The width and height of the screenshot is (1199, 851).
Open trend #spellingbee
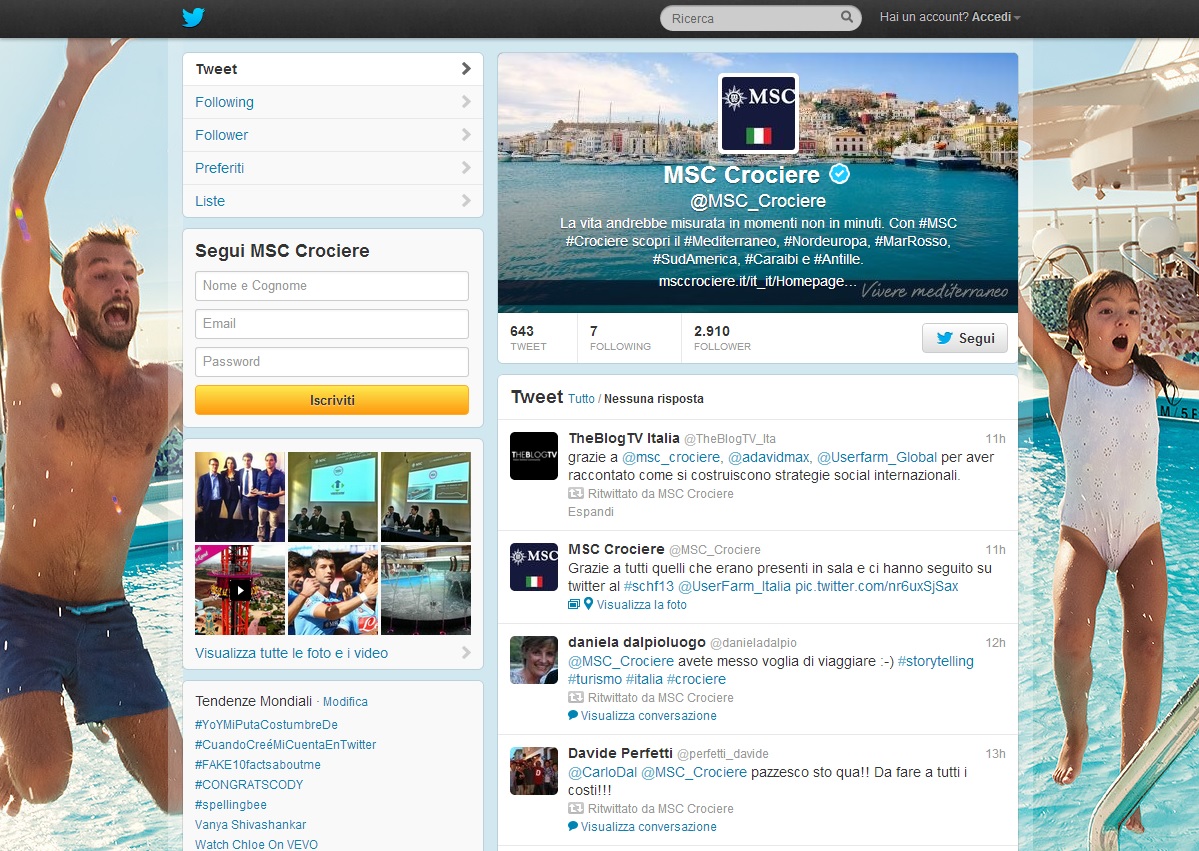pyautogui.click(x=230, y=804)
